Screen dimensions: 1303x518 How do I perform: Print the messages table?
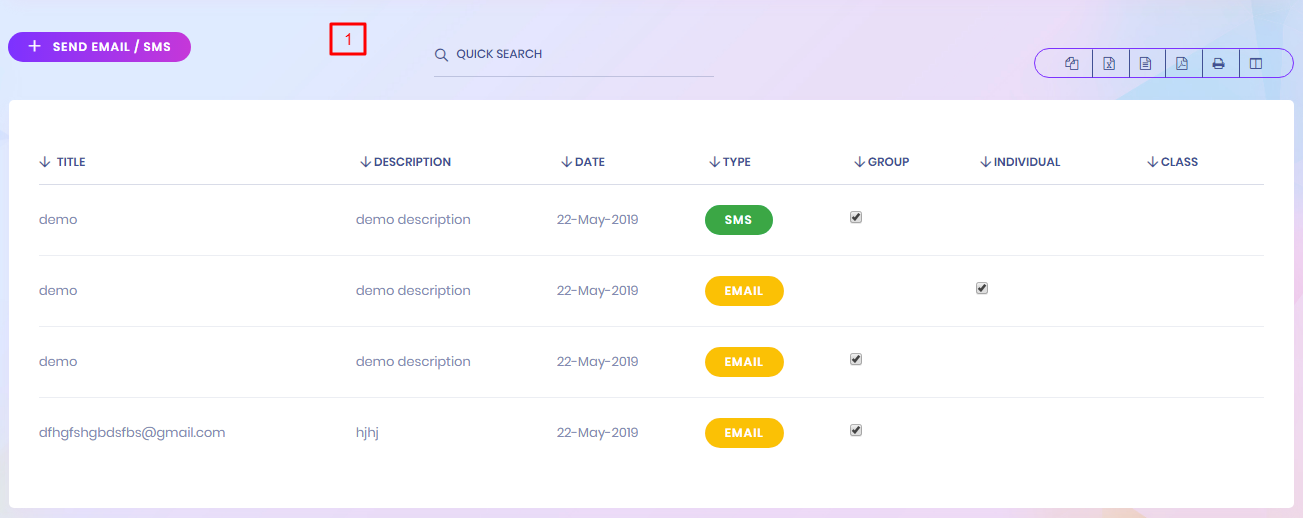click(x=1219, y=64)
